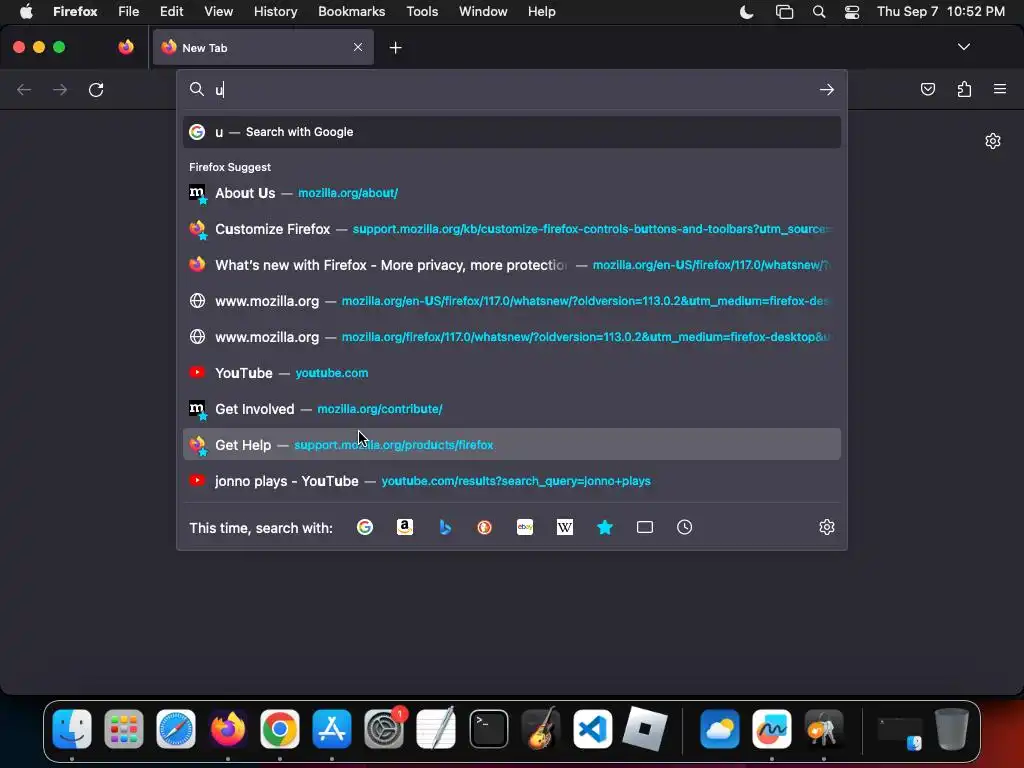
Task: Open search settings gear in suggestion panel
Action: [x=827, y=527]
